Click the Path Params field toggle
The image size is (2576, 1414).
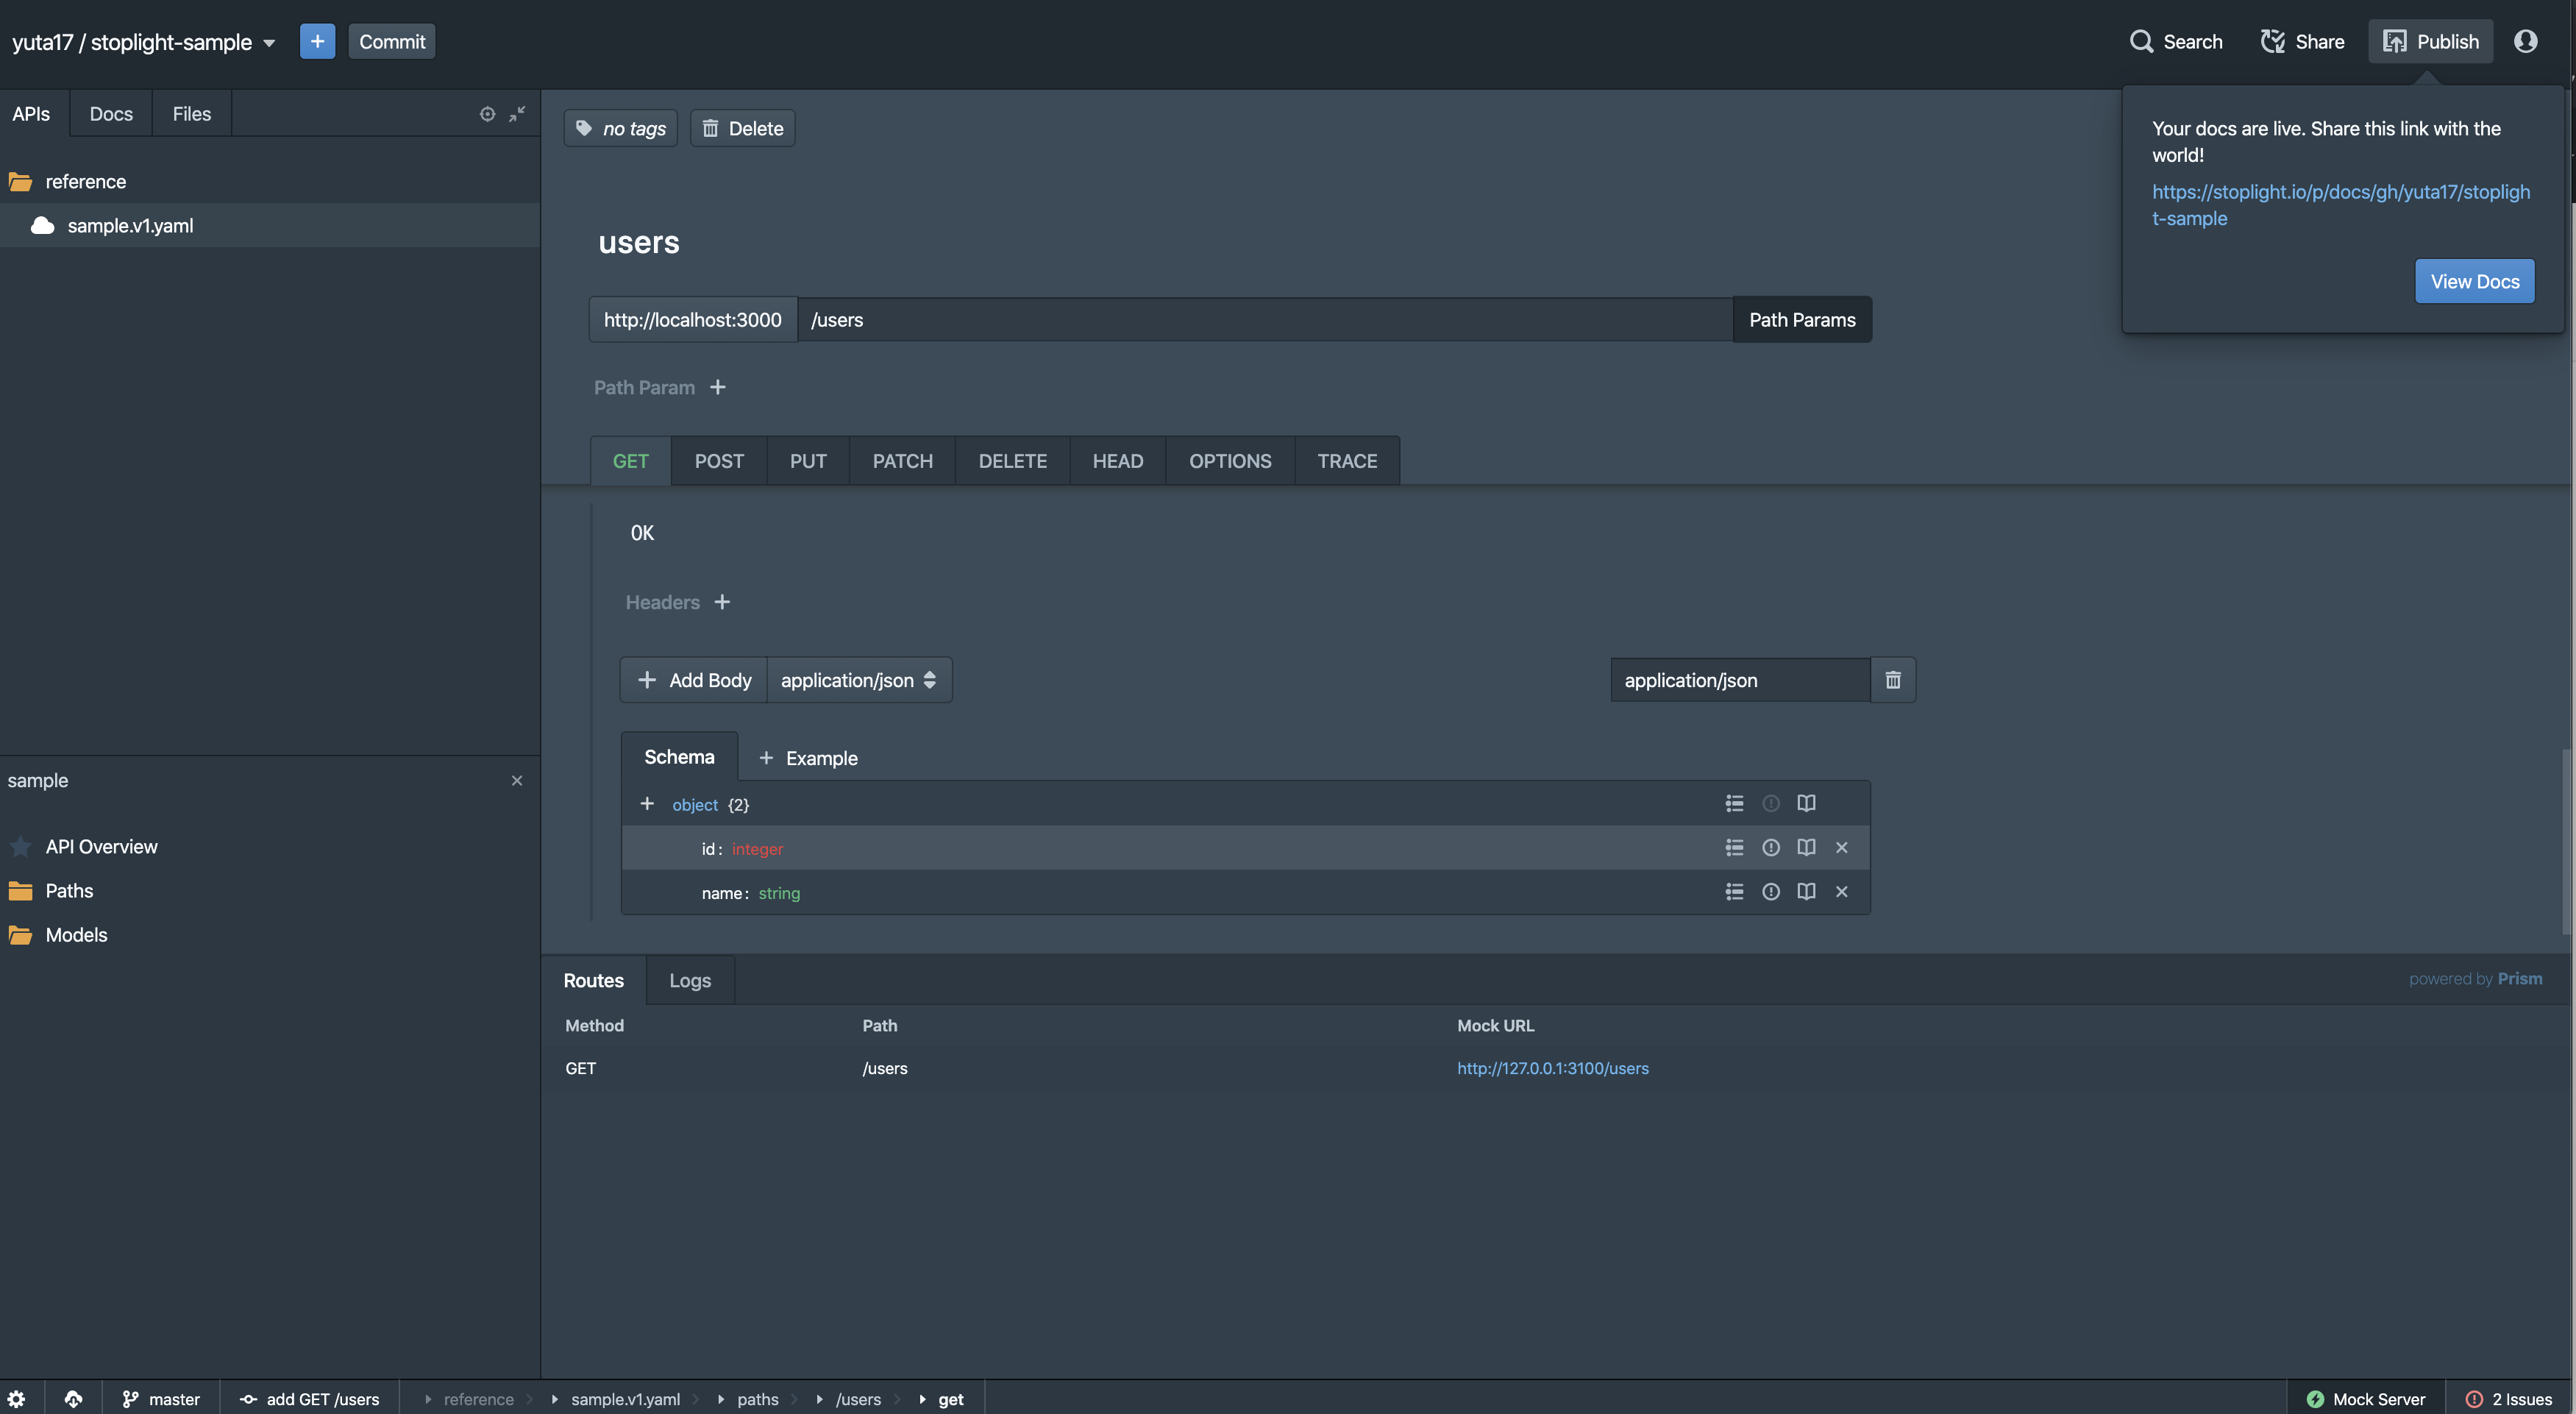(1801, 319)
